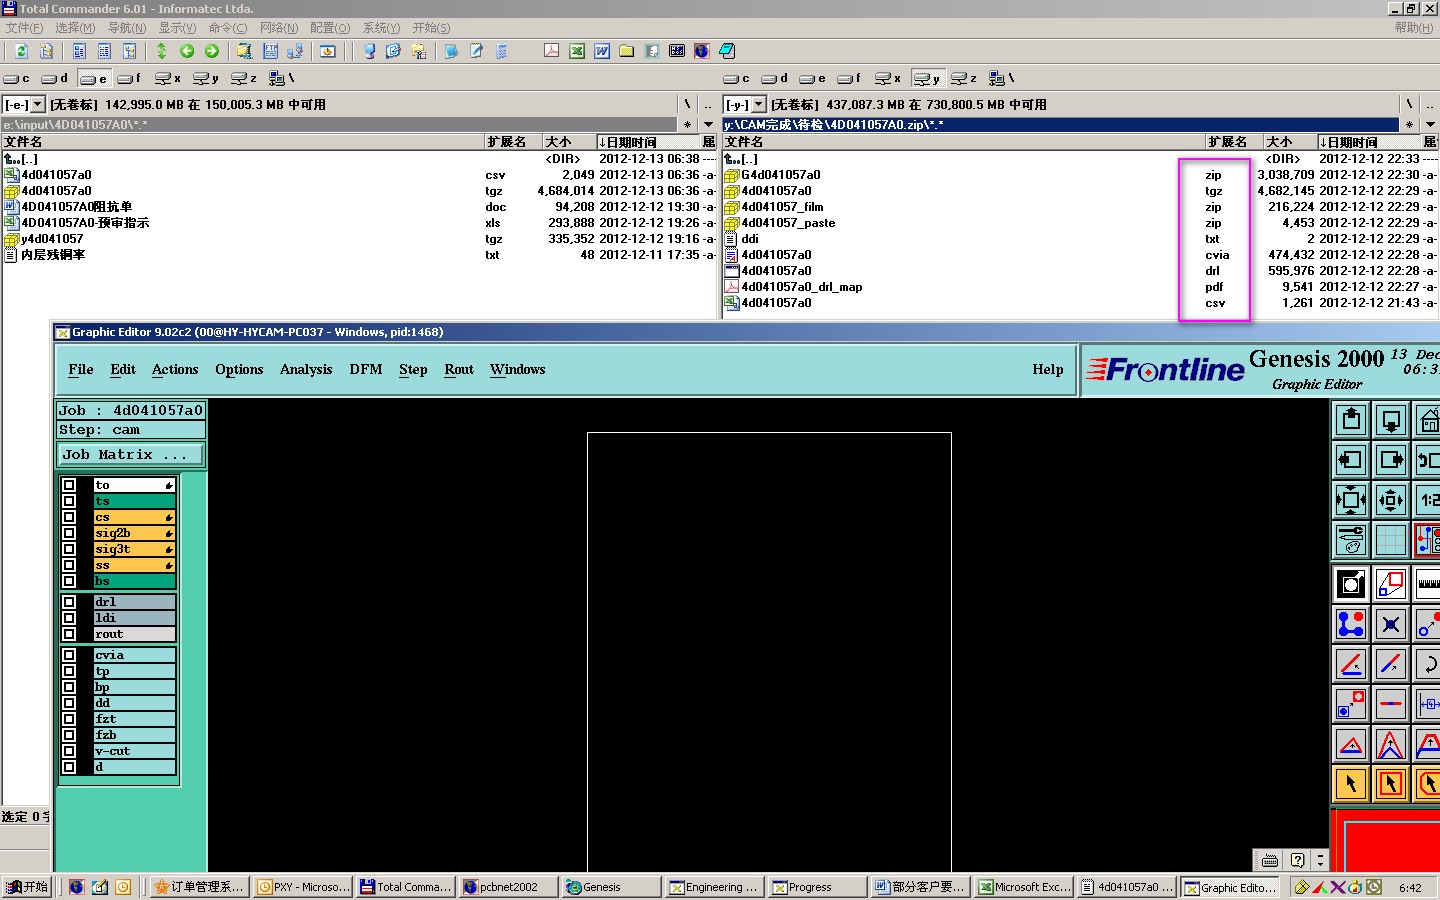Click the Word icon in Total Commander toolbar

pyautogui.click(x=602, y=51)
